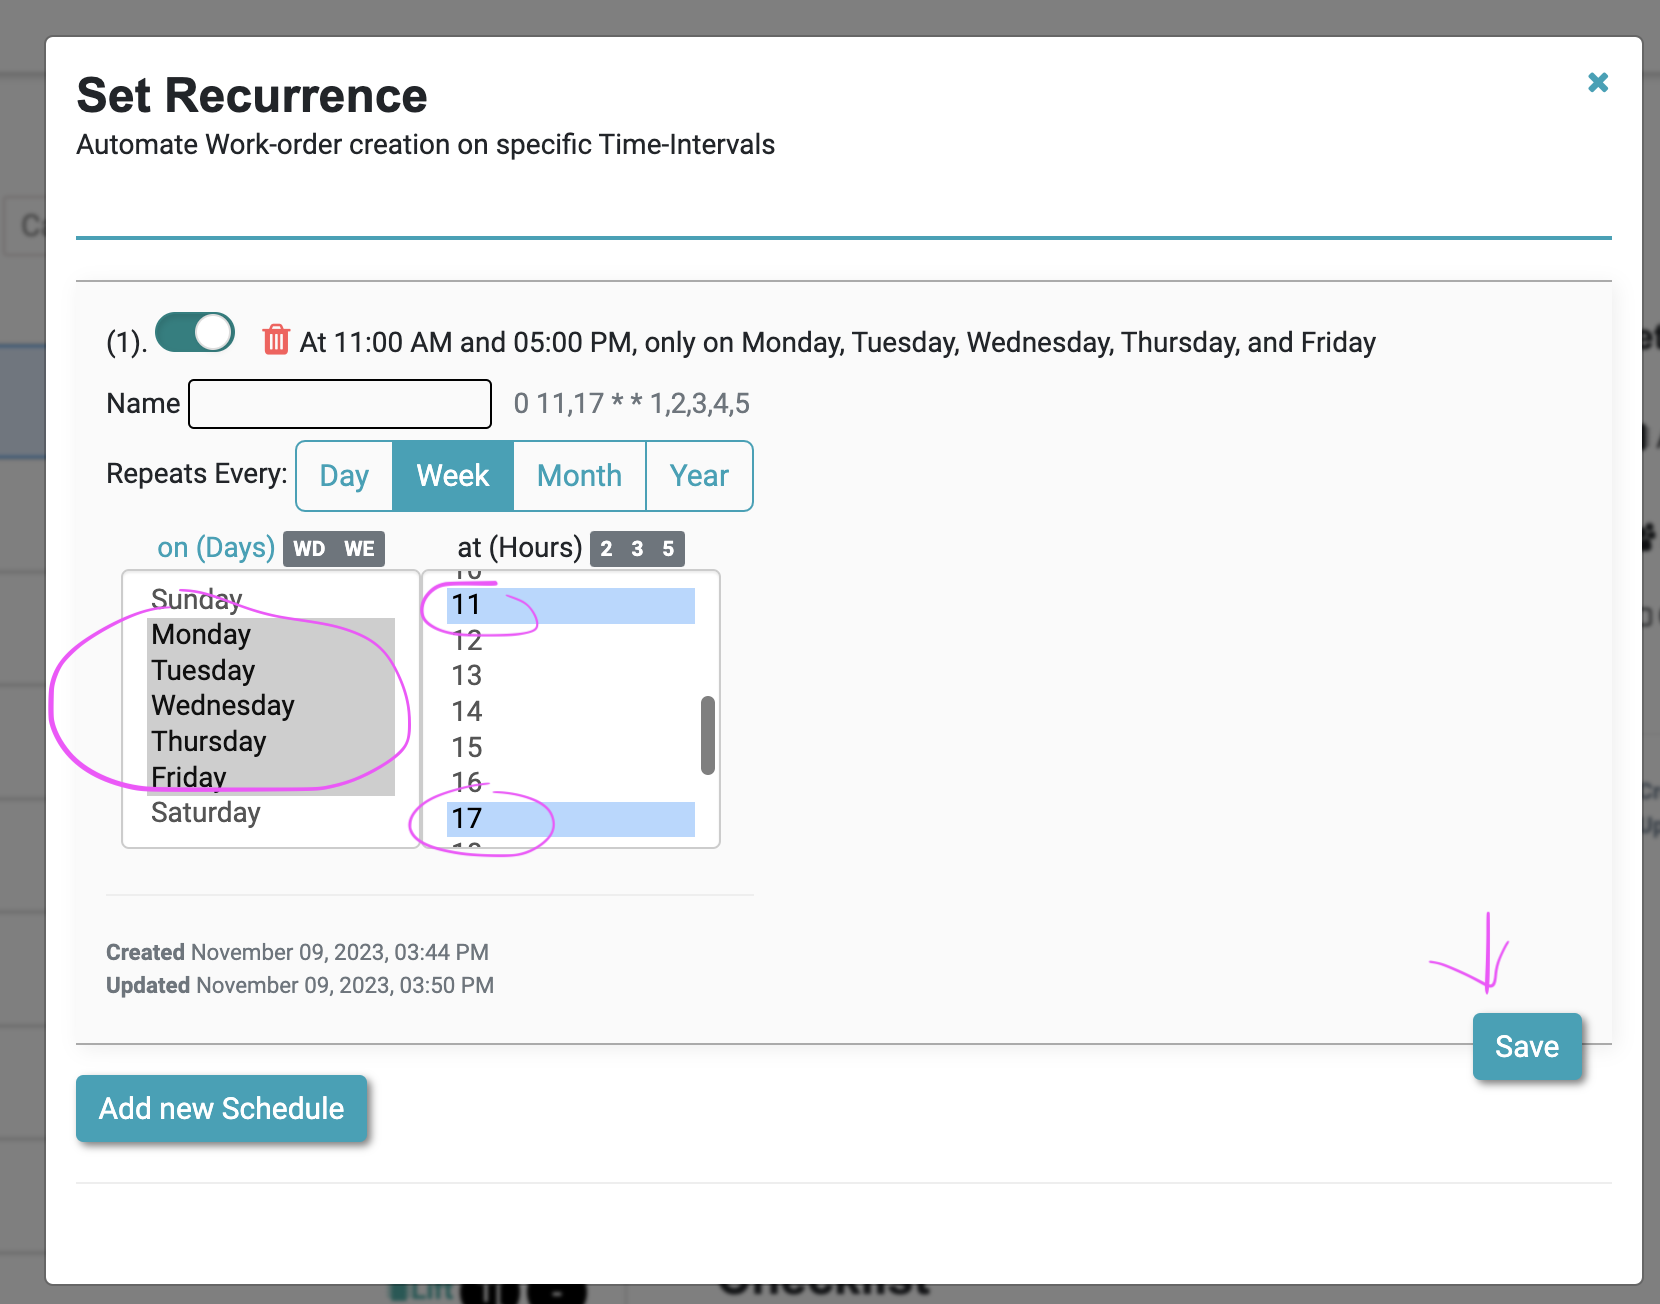Toggle schedule (1) enabled switch
Screen dimensions: 1660x1304
[x=195, y=333]
